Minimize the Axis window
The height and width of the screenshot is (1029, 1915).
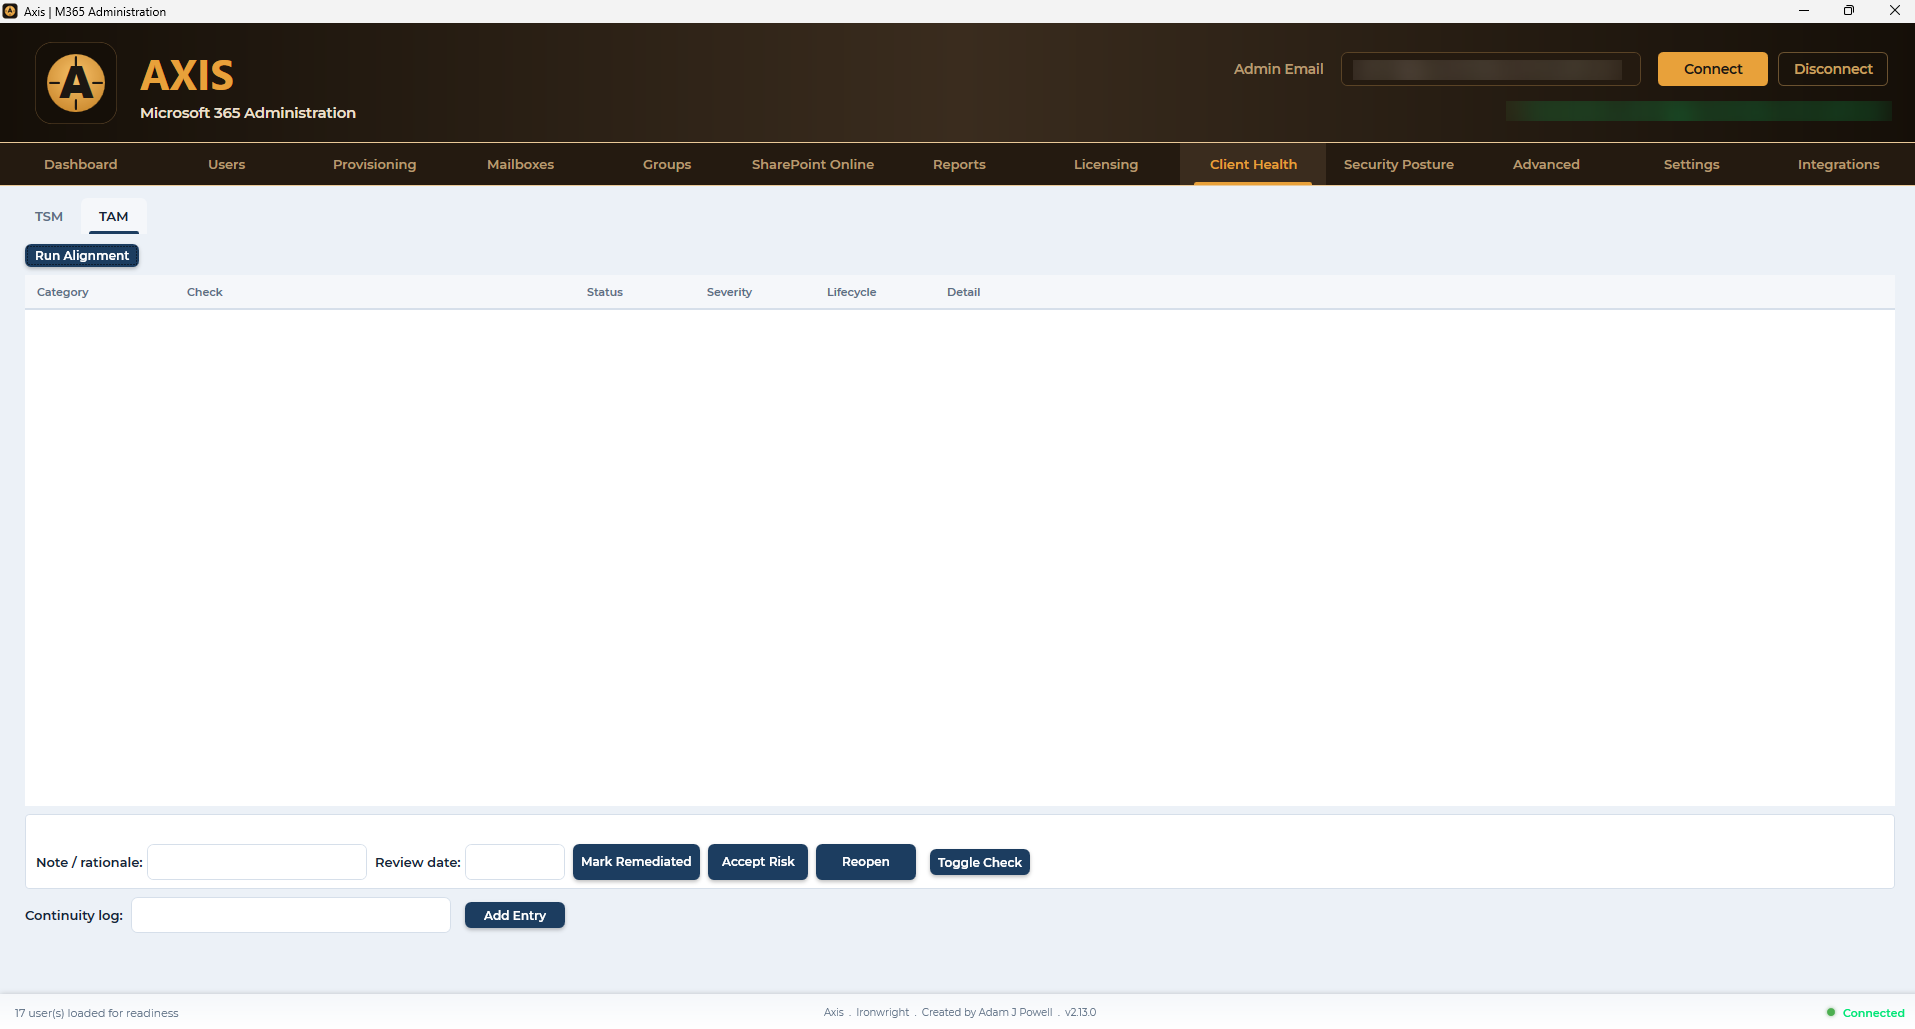[1804, 11]
